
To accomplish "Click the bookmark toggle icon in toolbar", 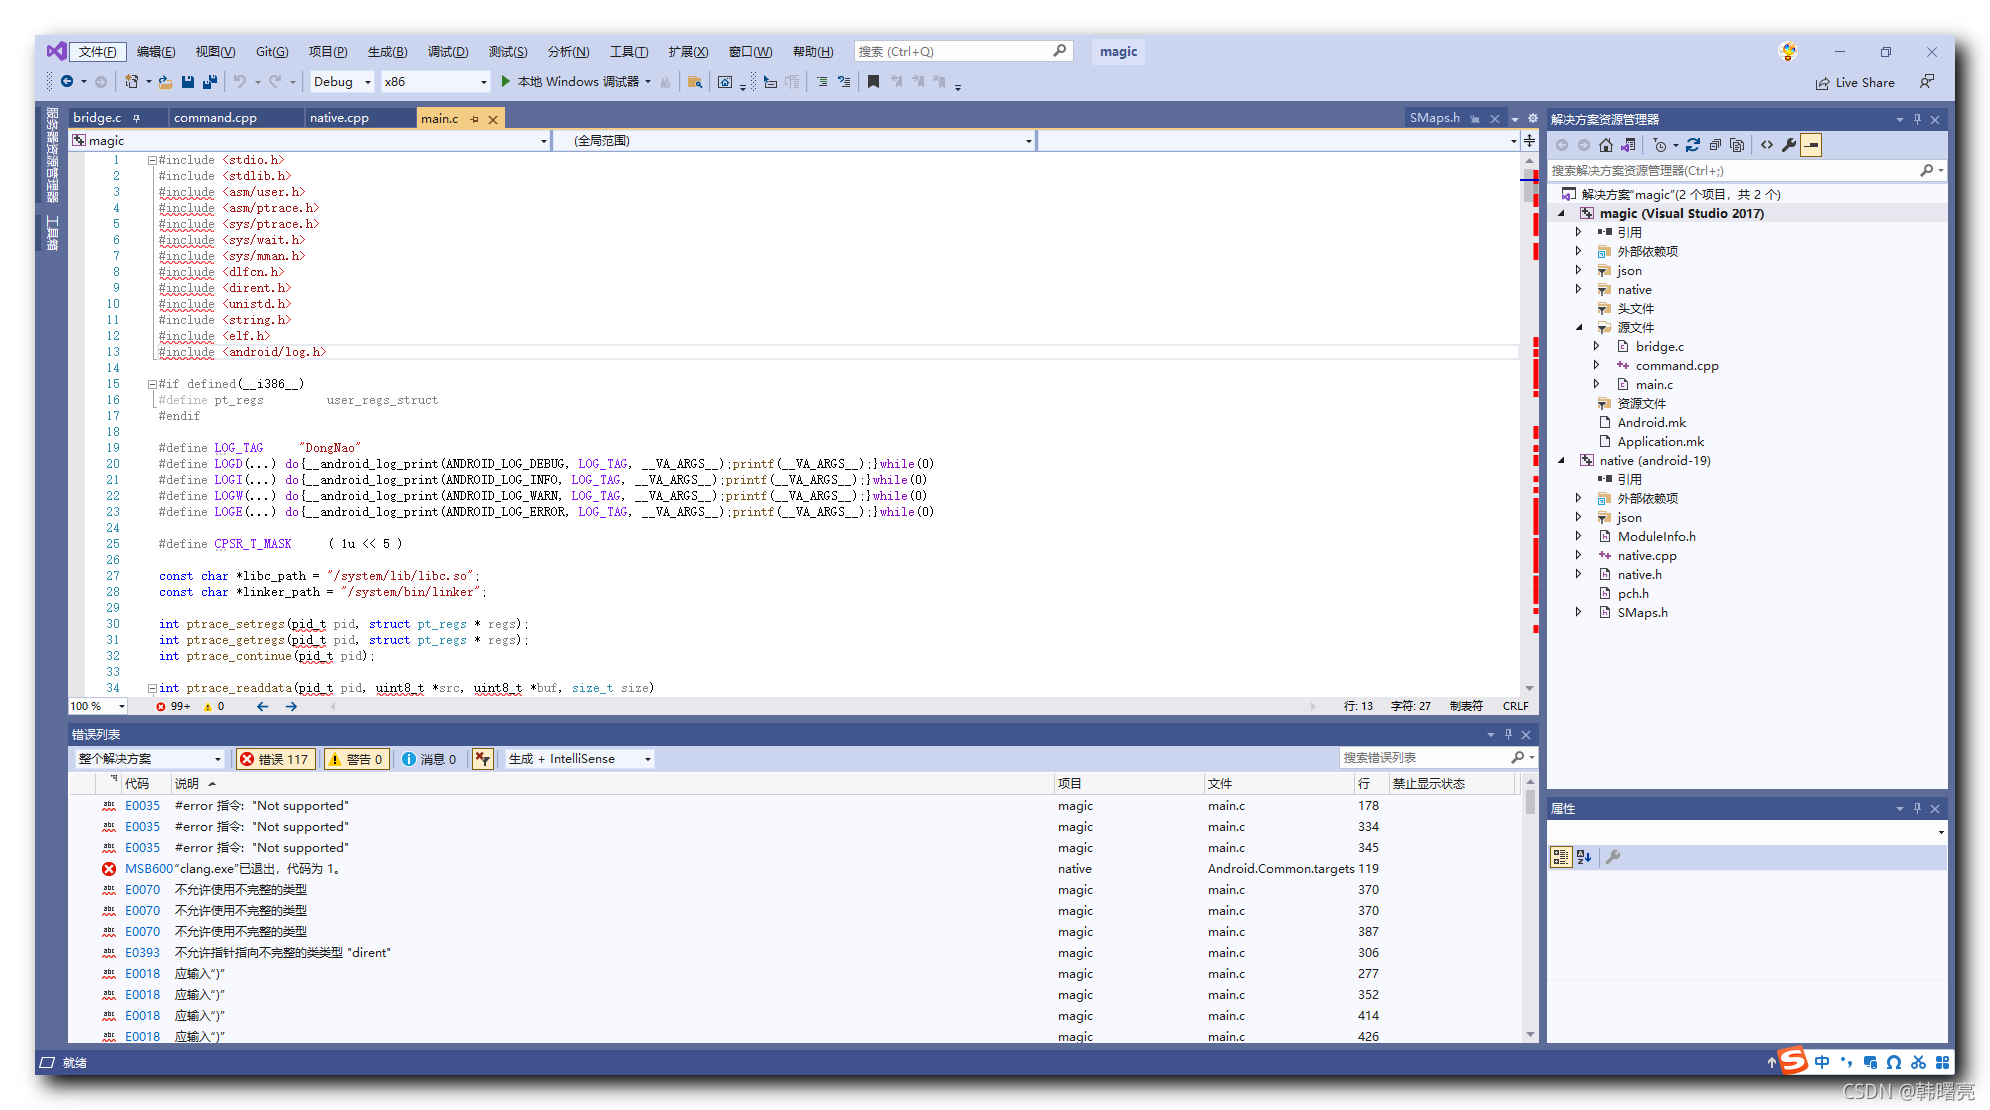I will tap(873, 82).
